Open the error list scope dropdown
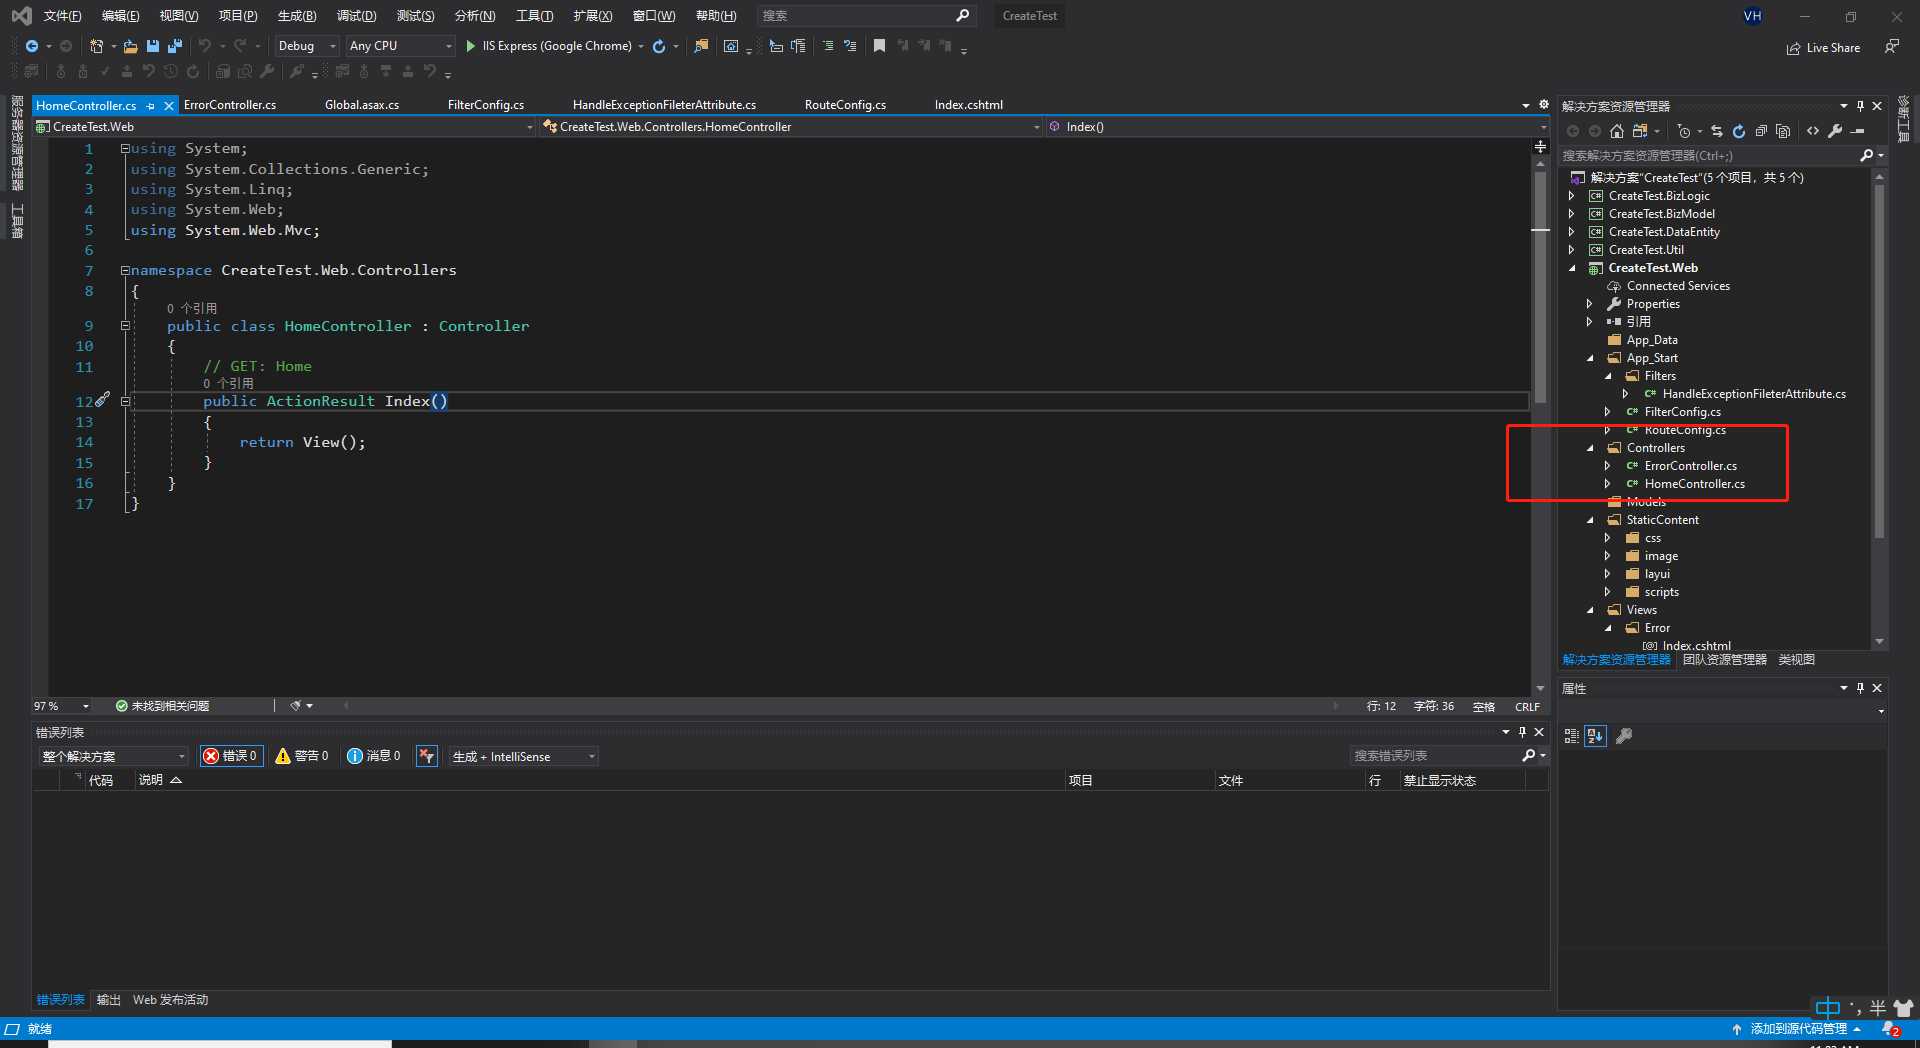 113,756
